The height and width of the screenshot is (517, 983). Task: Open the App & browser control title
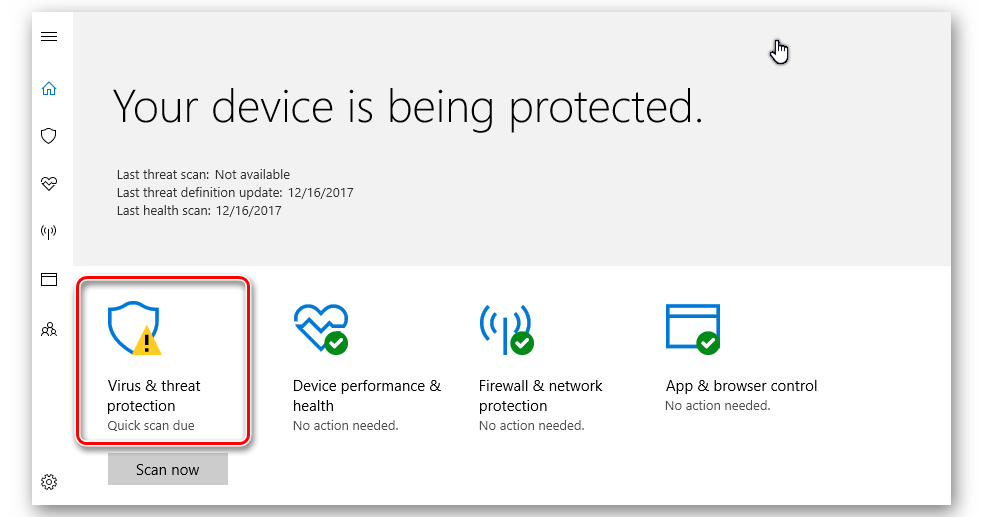(x=741, y=386)
